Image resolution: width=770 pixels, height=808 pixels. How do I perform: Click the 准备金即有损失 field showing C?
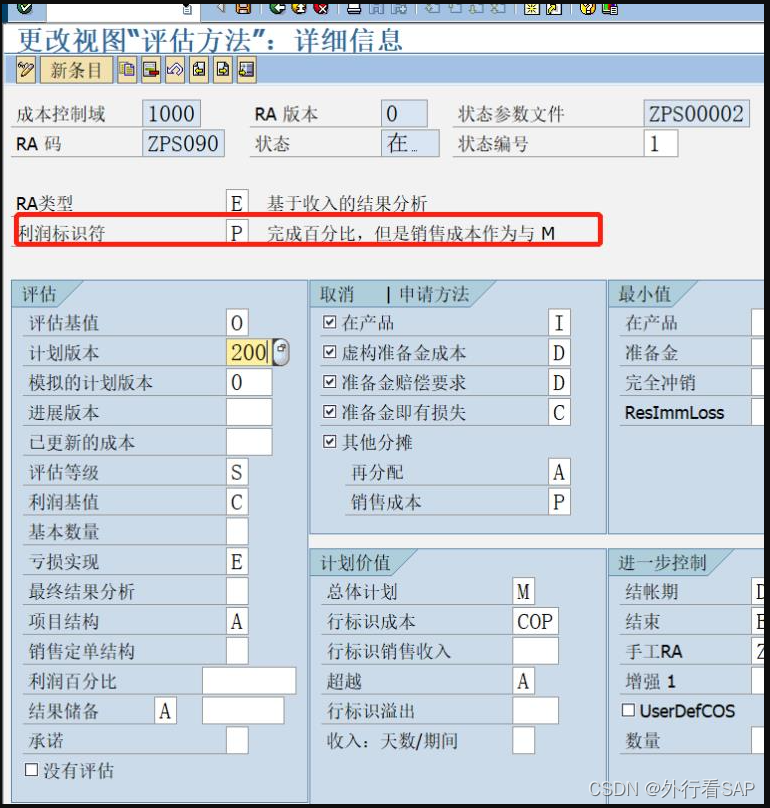point(559,412)
